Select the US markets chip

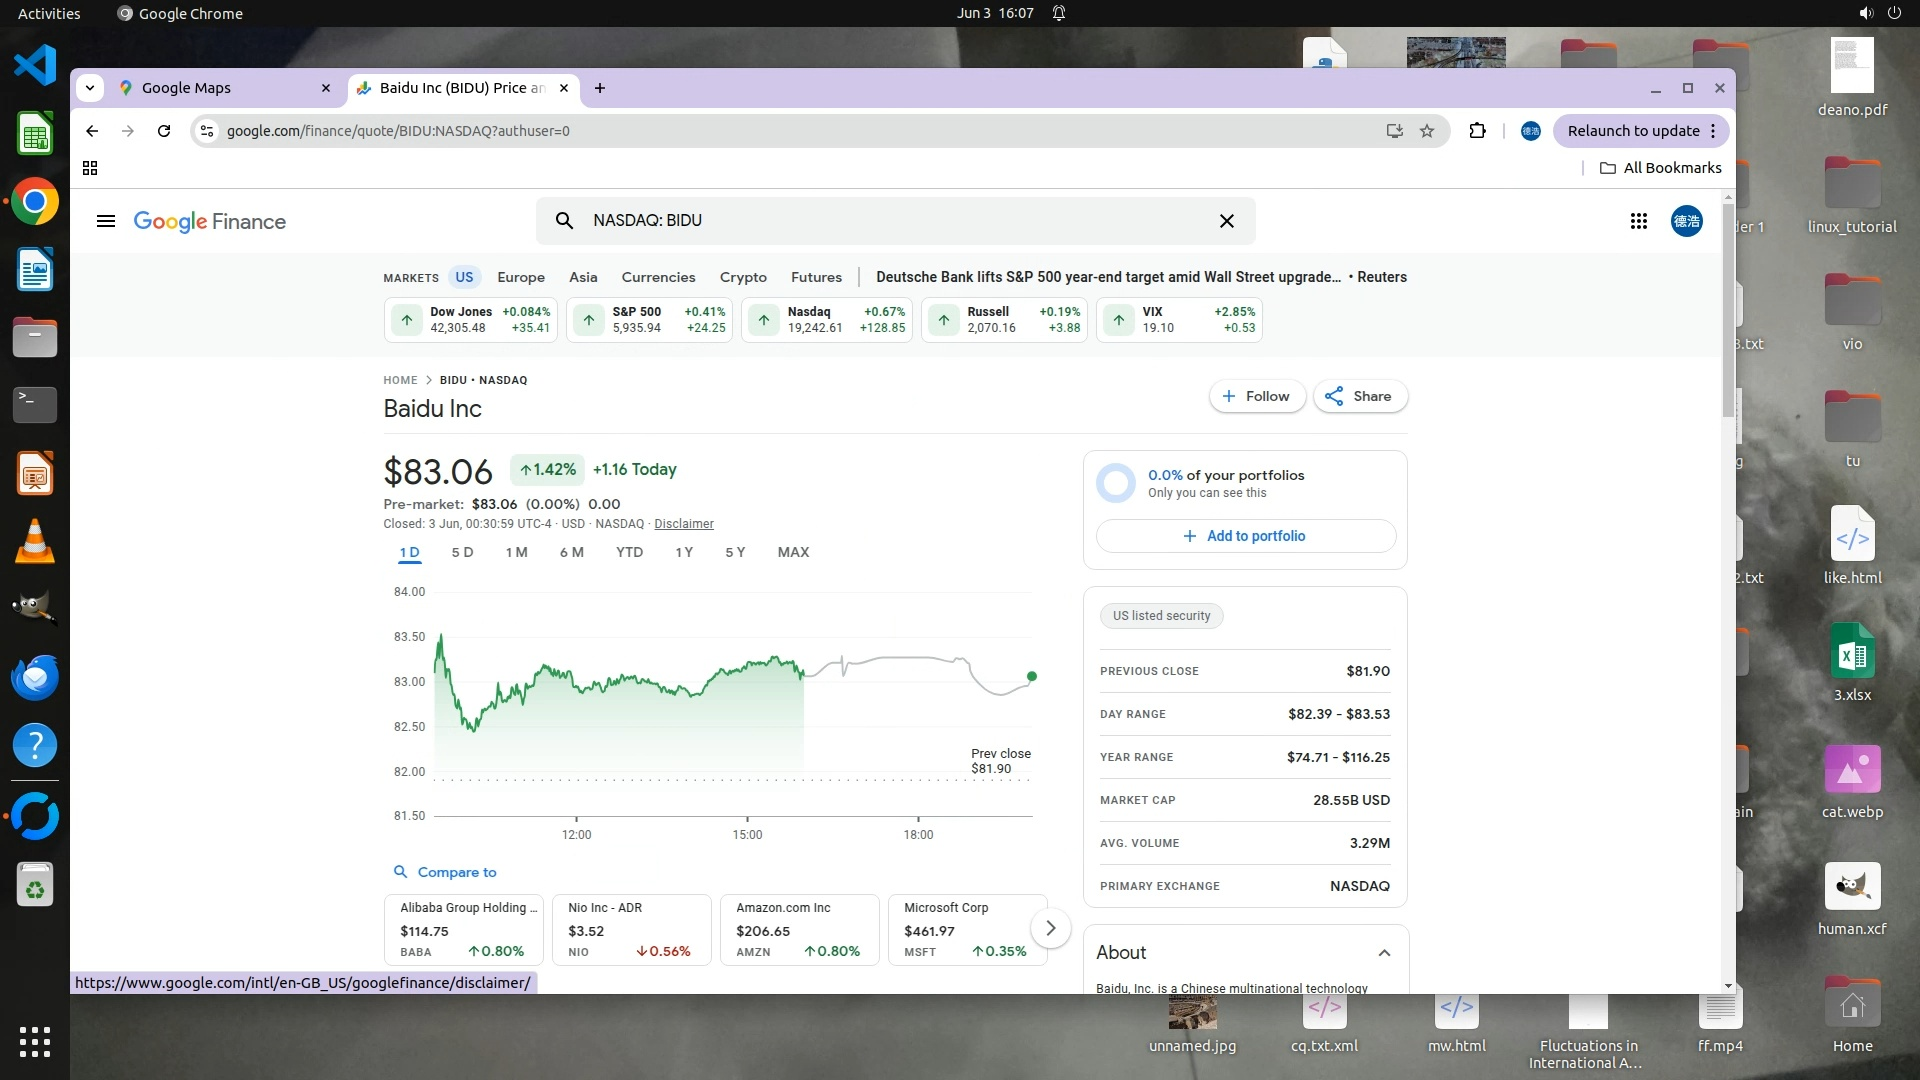click(x=464, y=277)
